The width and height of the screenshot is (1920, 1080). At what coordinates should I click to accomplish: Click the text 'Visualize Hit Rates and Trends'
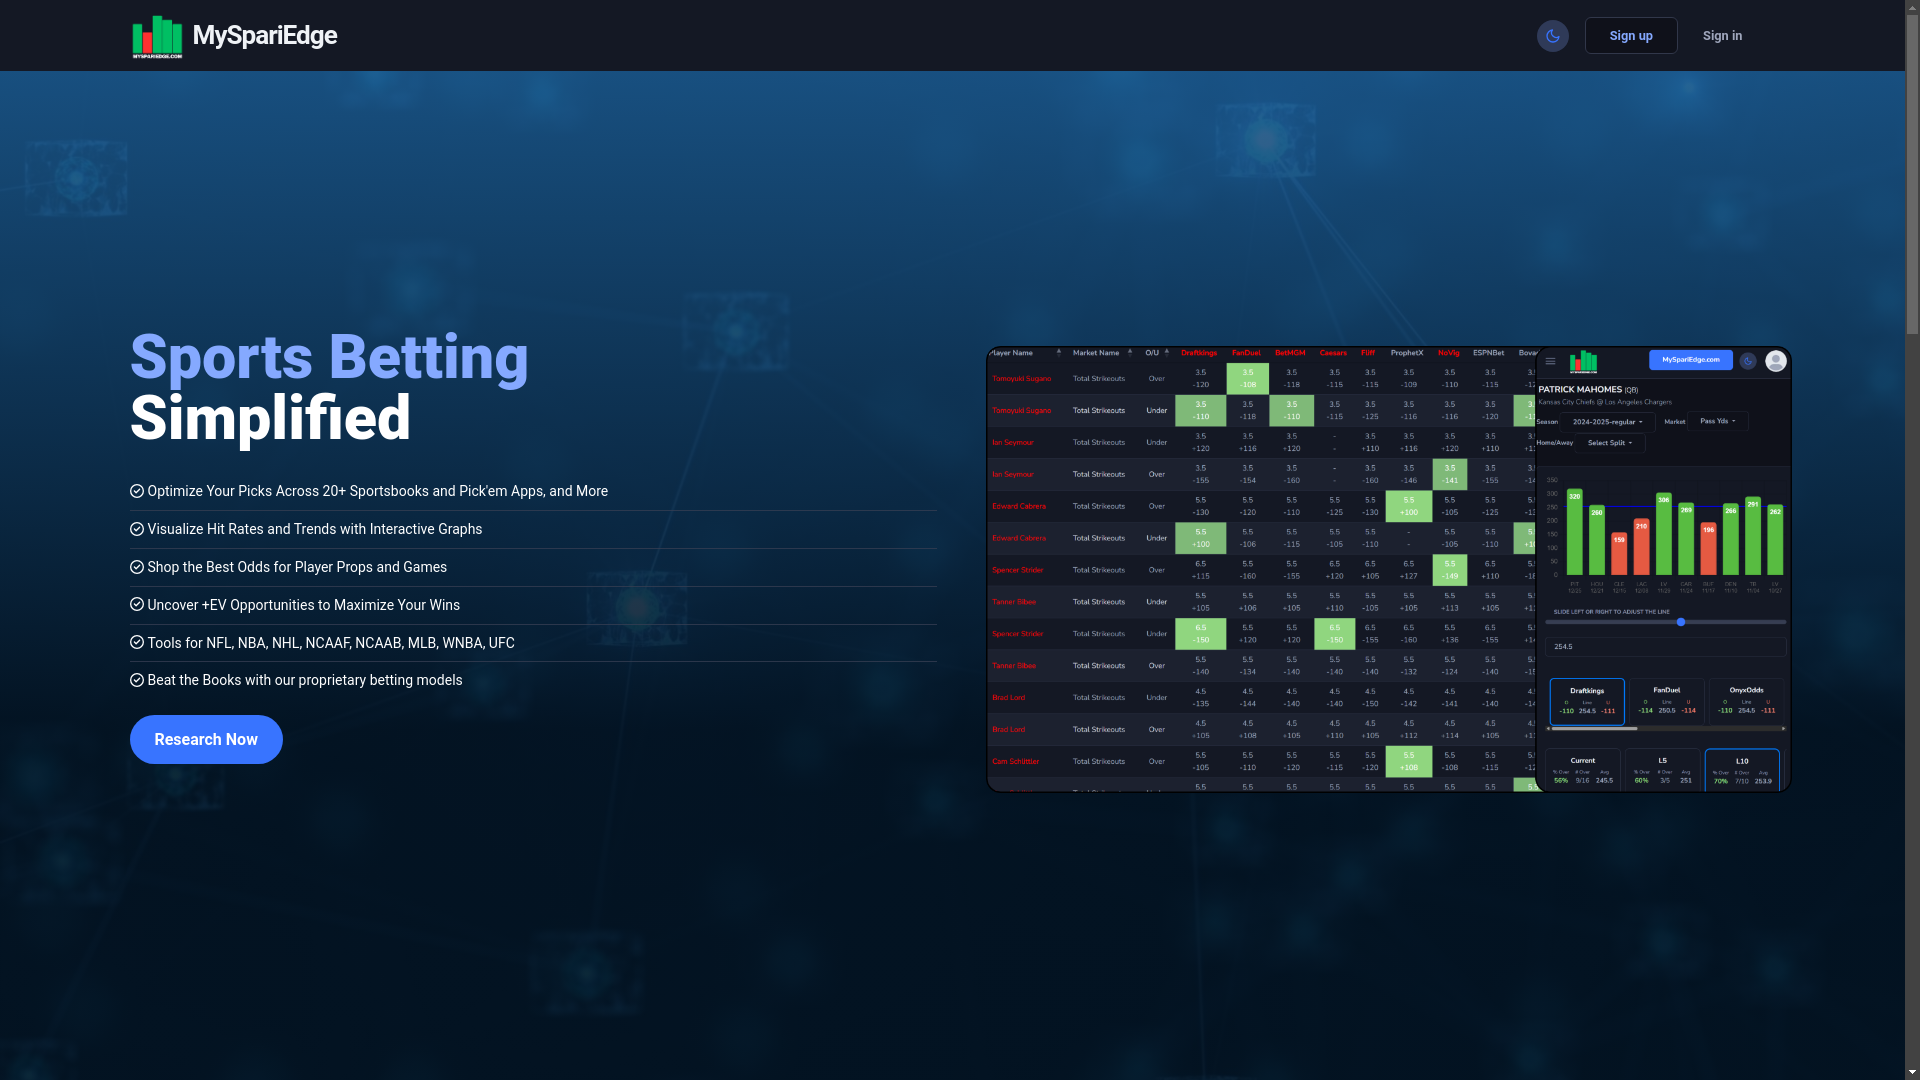(x=247, y=529)
